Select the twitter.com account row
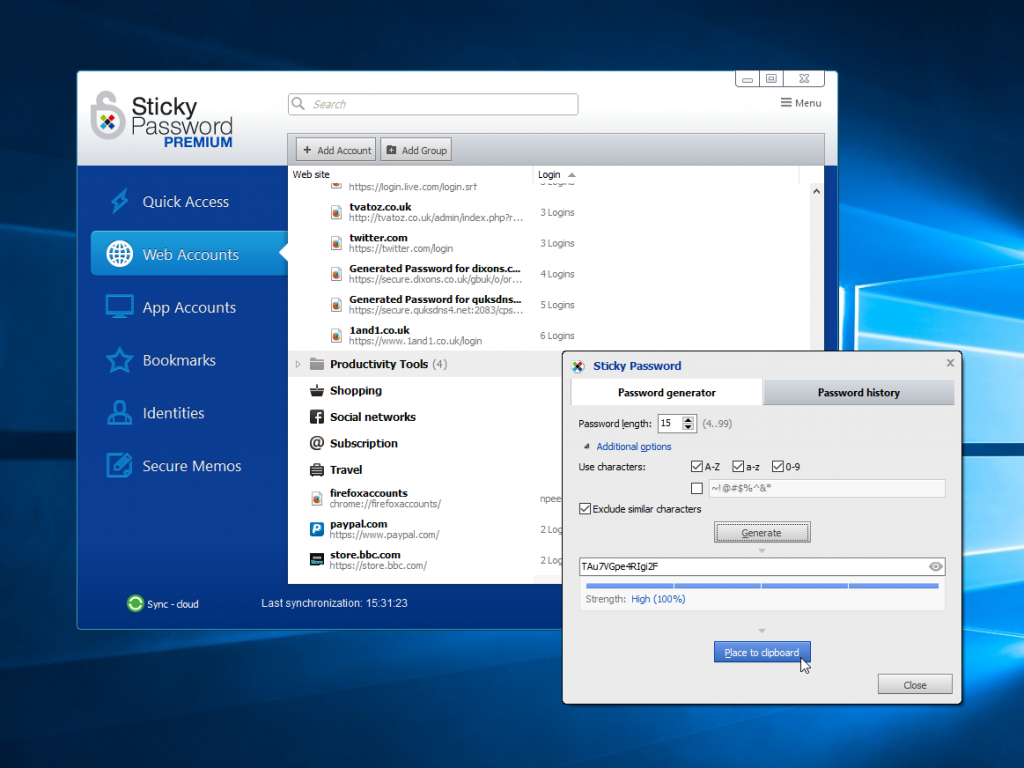Viewport: 1024px width, 768px height. coord(549,243)
